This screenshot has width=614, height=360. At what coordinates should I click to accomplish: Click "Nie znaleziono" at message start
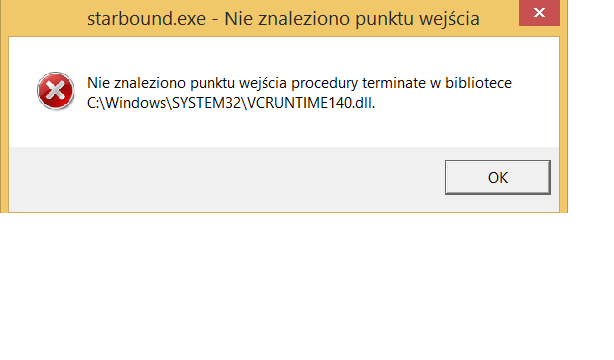136,83
